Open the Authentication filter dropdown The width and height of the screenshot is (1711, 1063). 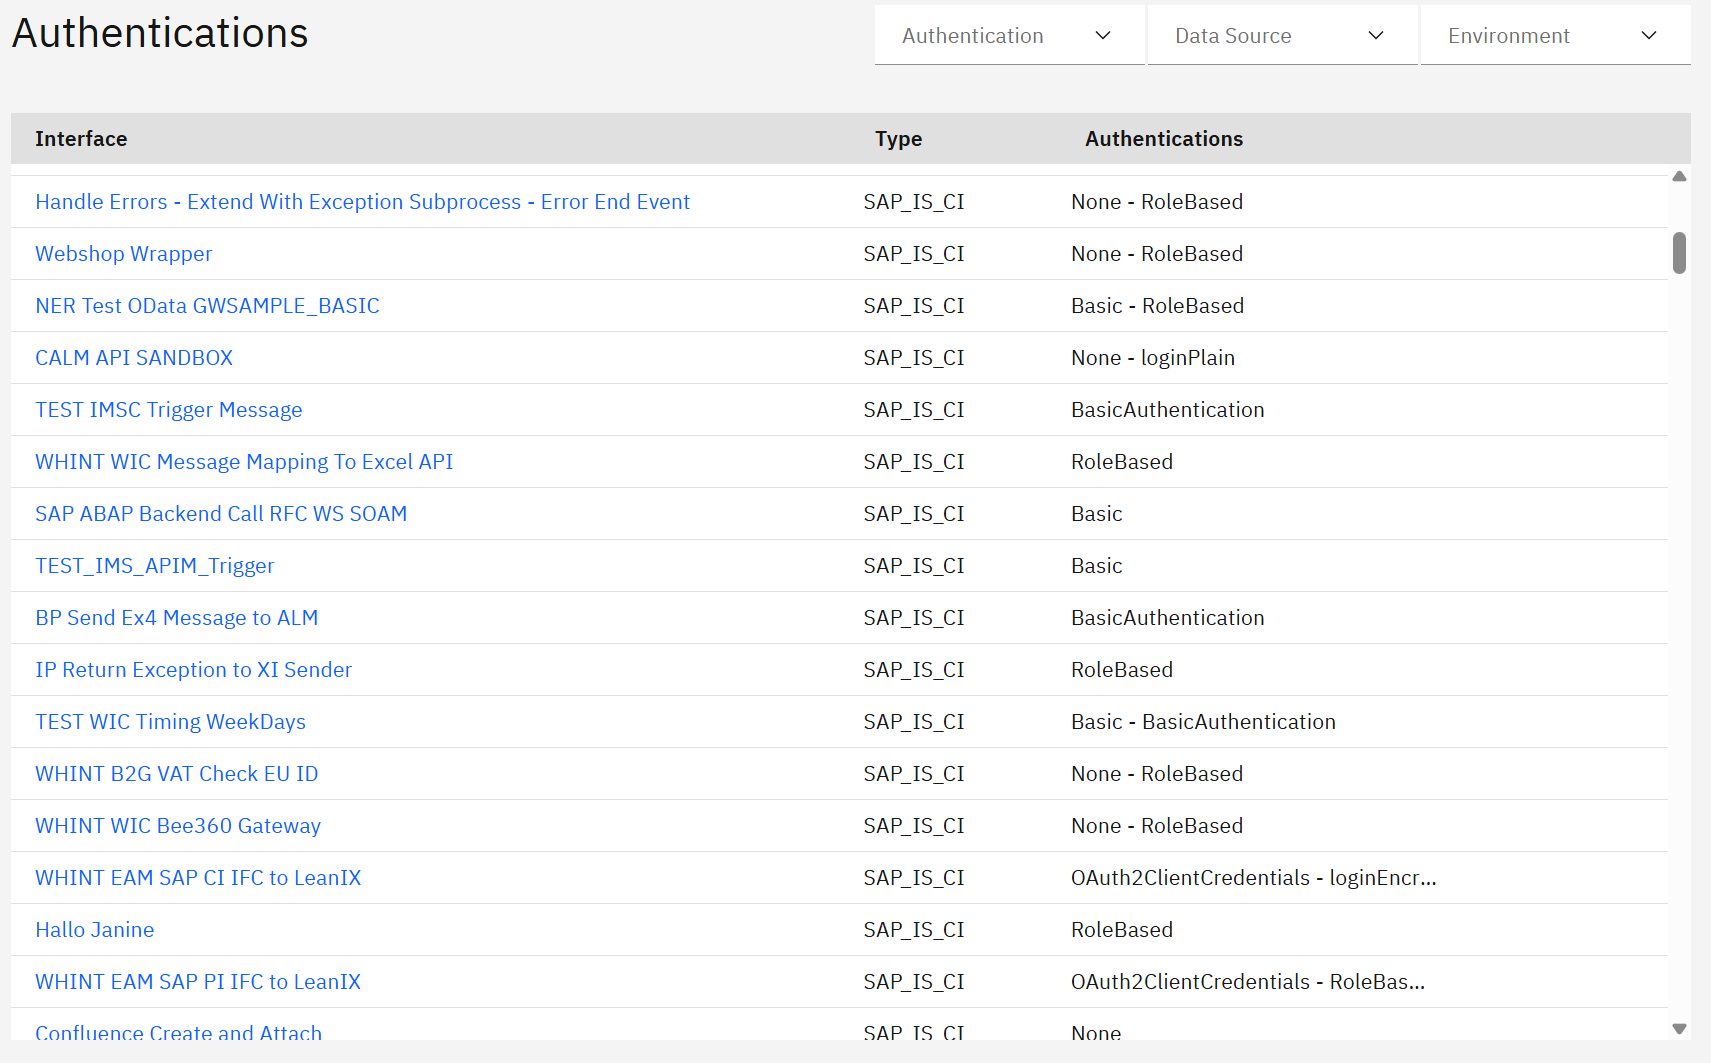click(x=1008, y=36)
